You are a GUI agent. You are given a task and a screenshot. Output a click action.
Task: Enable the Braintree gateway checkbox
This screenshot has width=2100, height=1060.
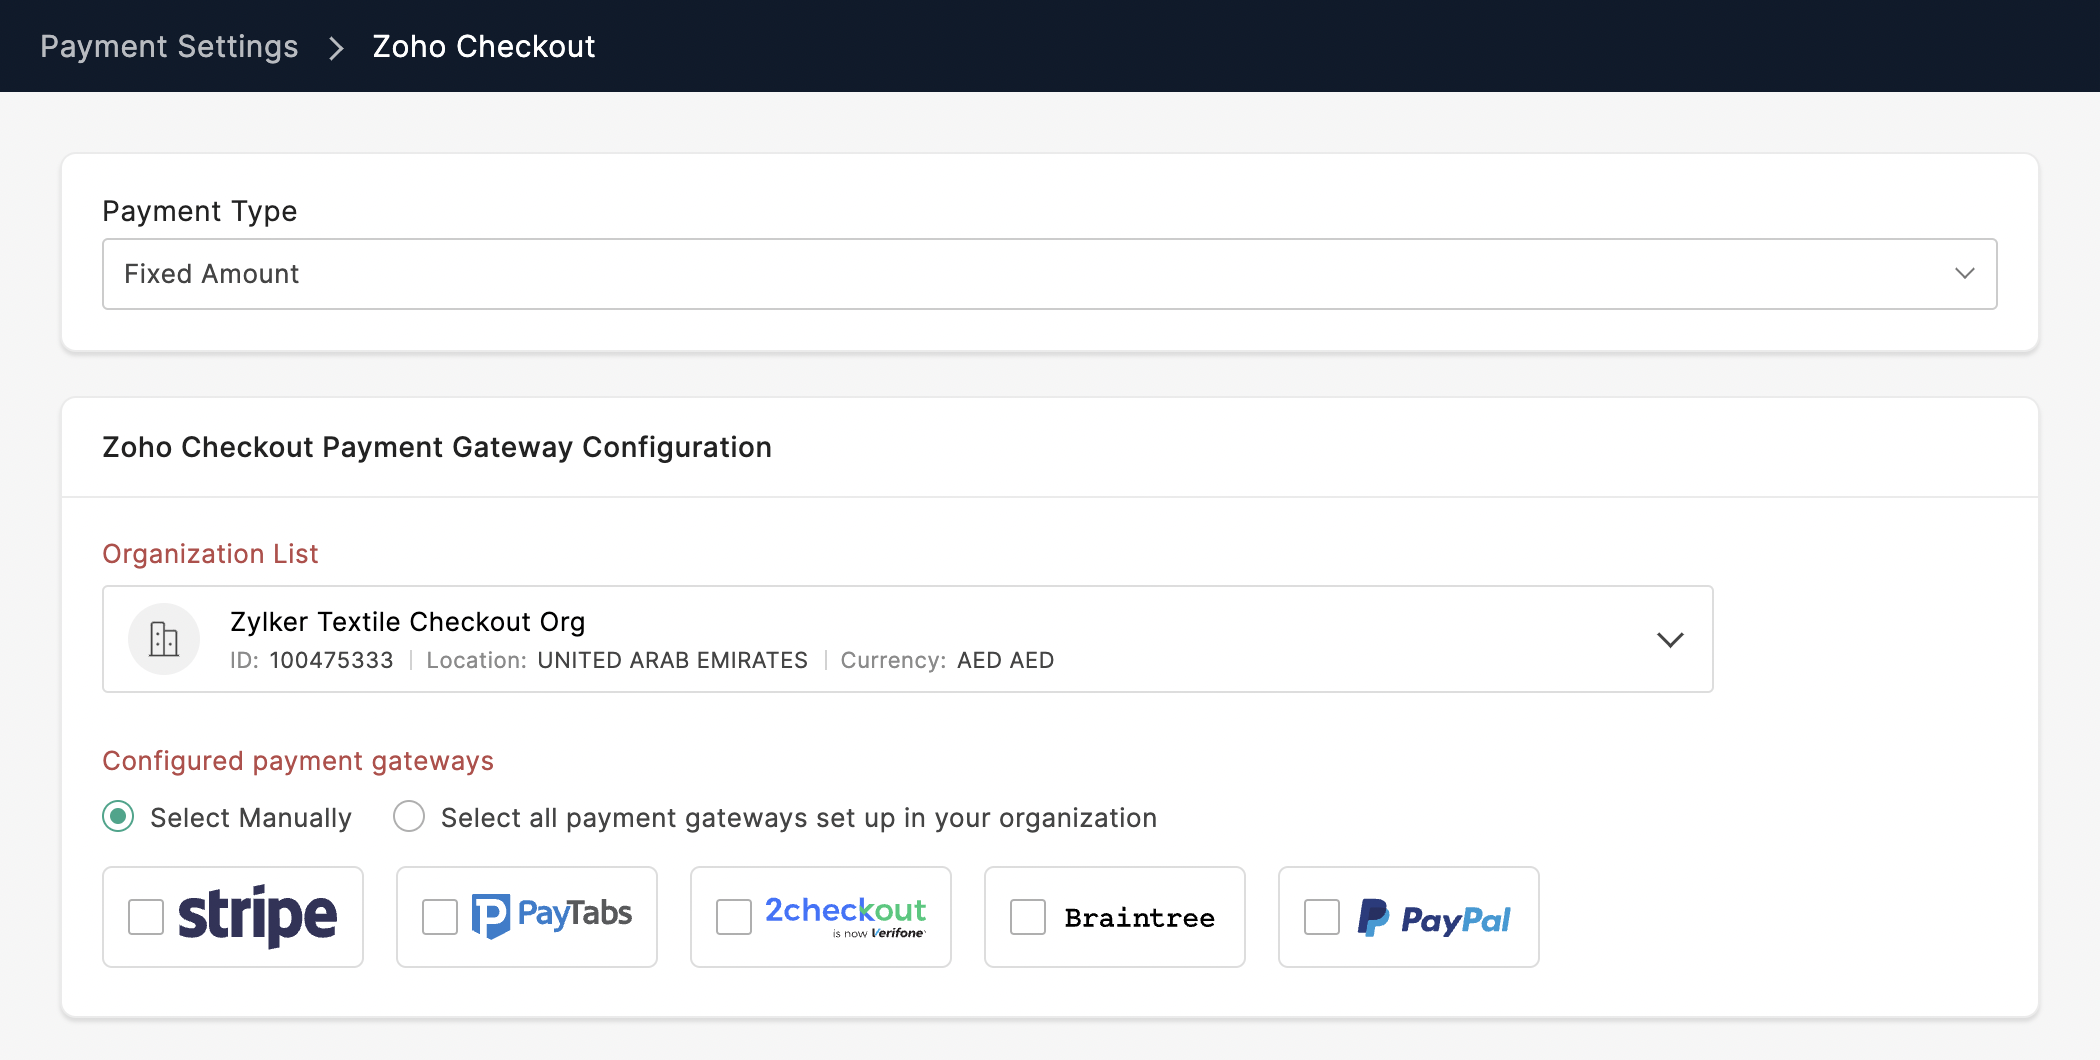(x=1028, y=917)
